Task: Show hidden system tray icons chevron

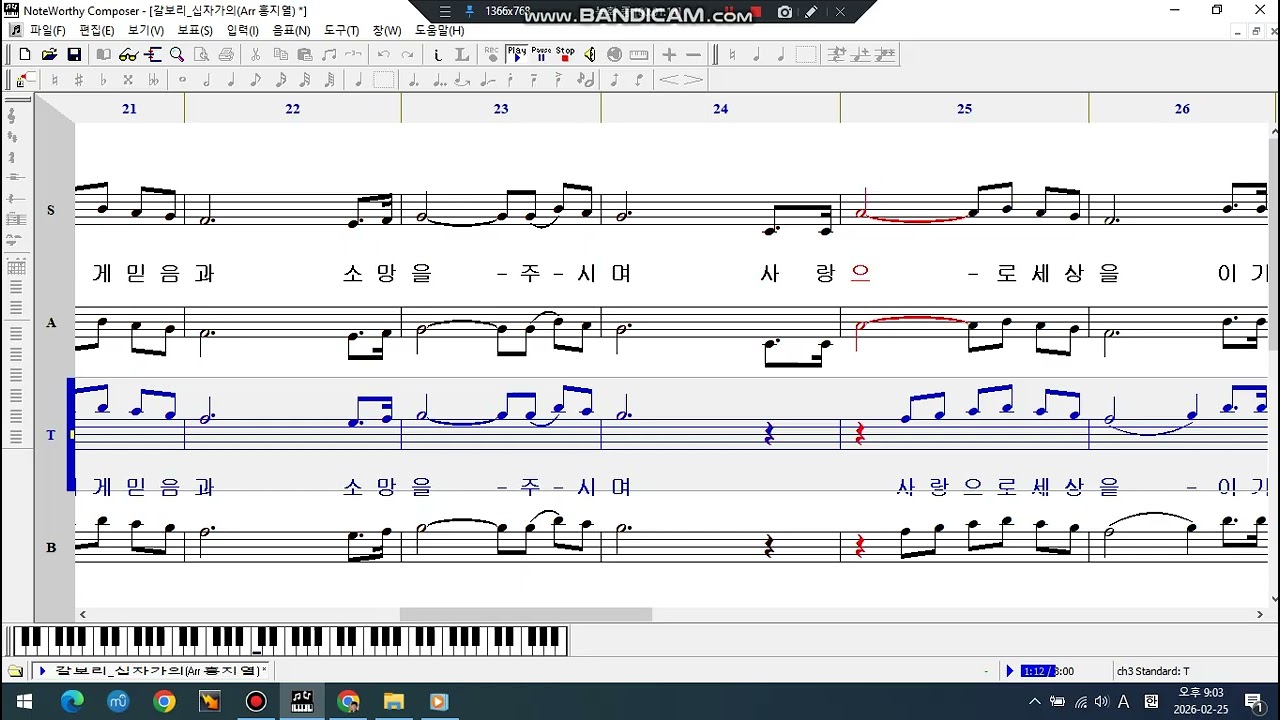Action: (x=1035, y=702)
